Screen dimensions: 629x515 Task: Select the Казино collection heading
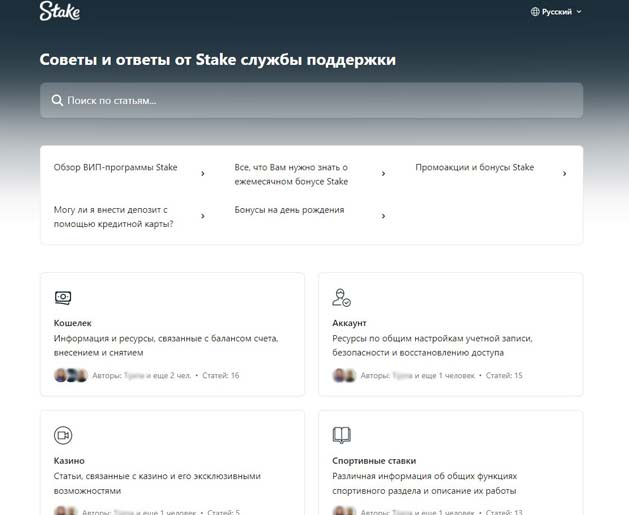click(x=69, y=461)
